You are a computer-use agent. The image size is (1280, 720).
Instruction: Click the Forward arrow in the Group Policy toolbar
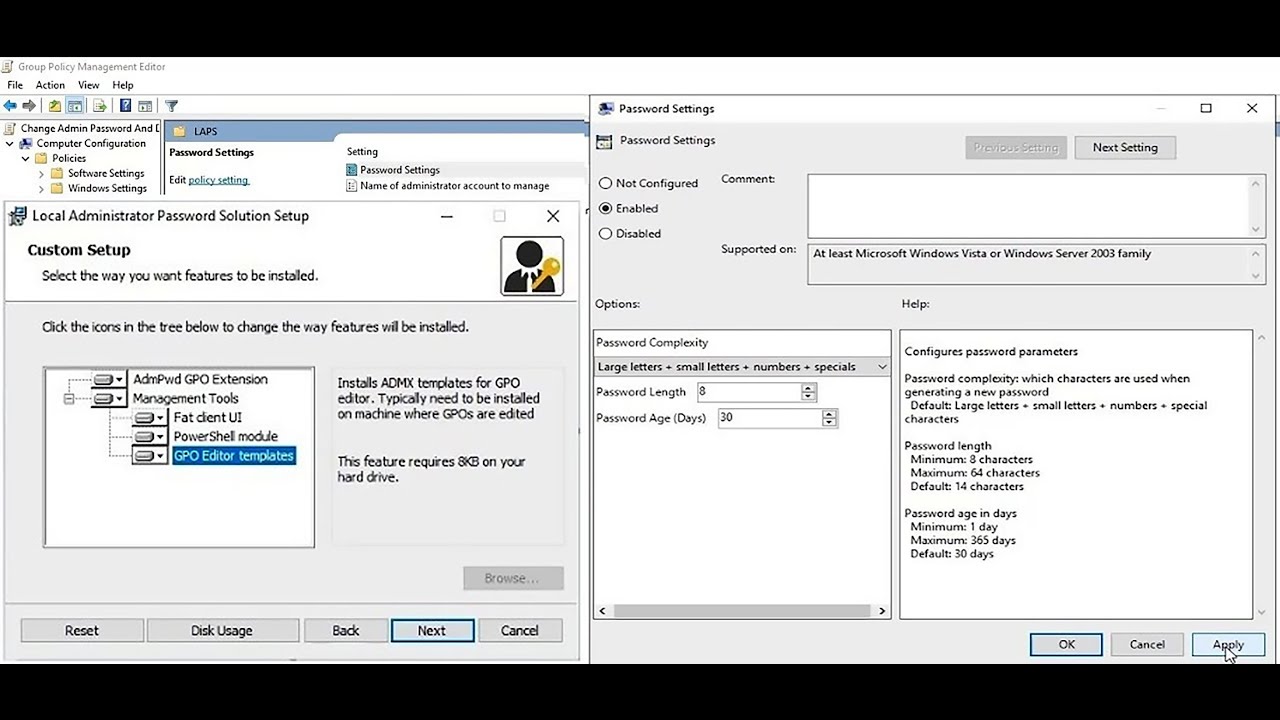click(29, 106)
